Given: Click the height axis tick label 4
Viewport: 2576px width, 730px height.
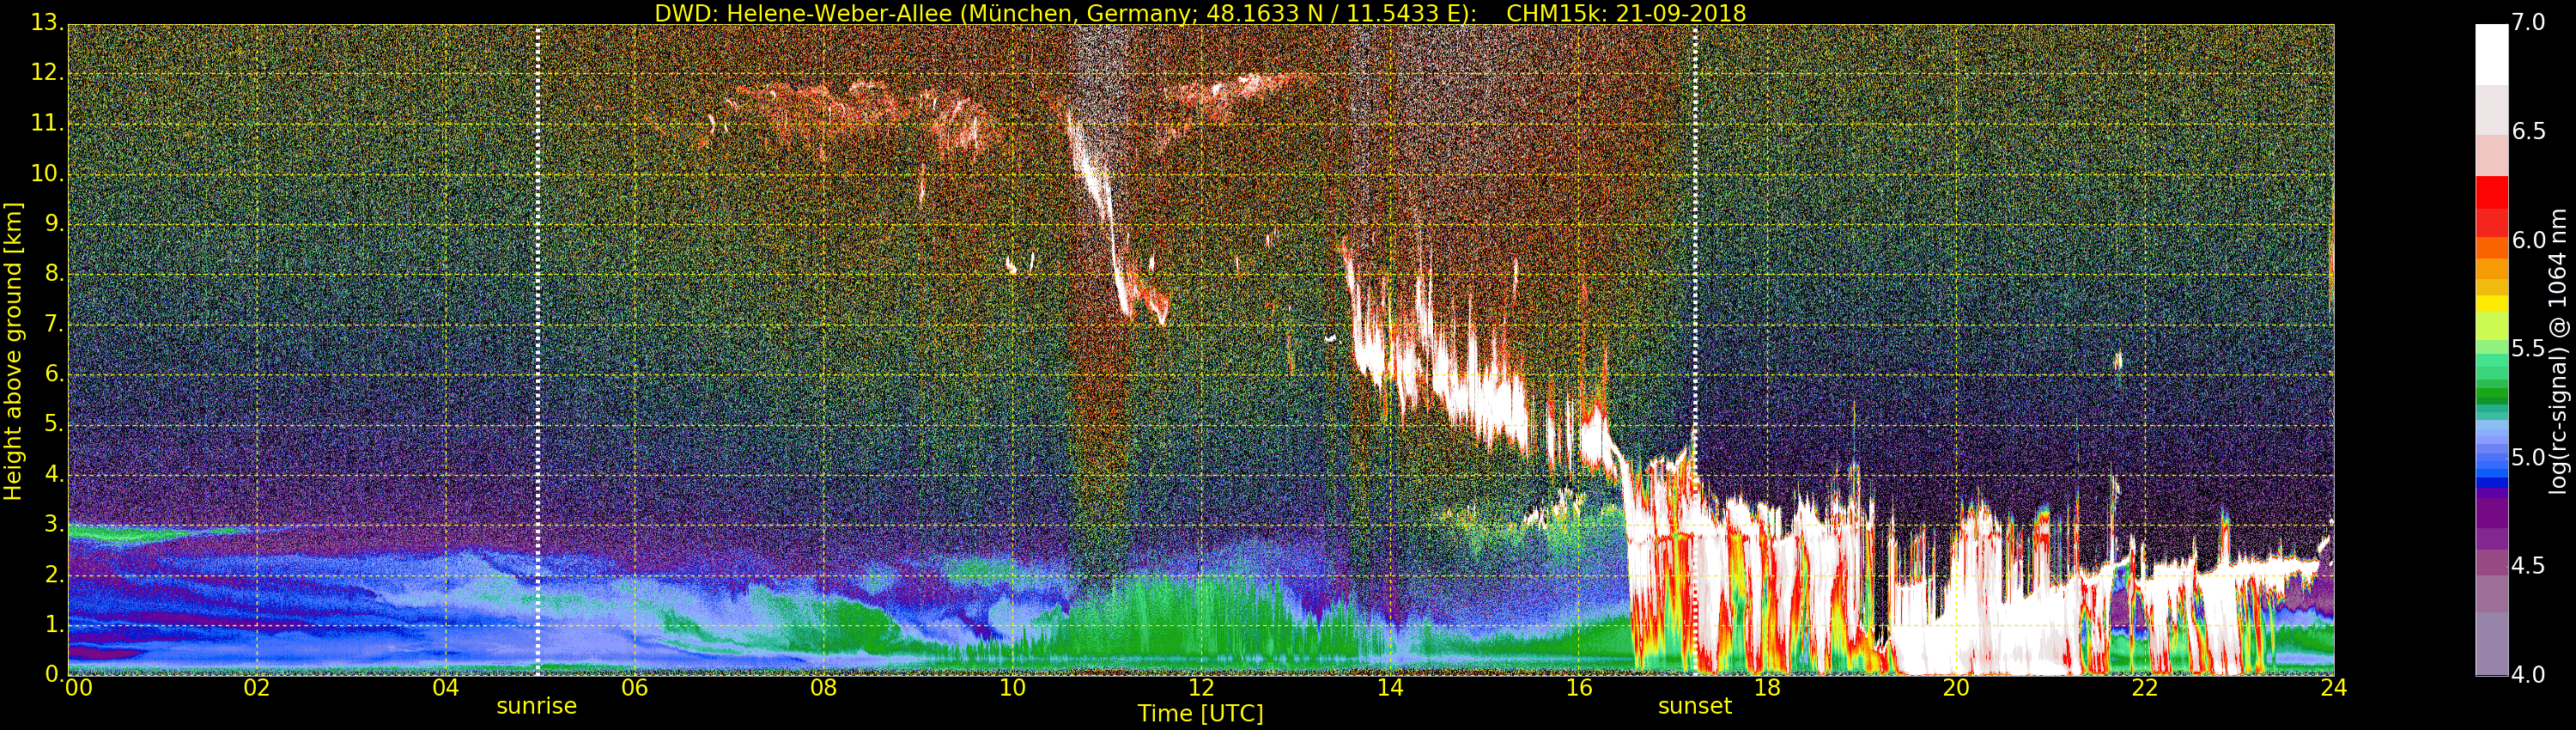Looking at the screenshot, I should (54, 474).
